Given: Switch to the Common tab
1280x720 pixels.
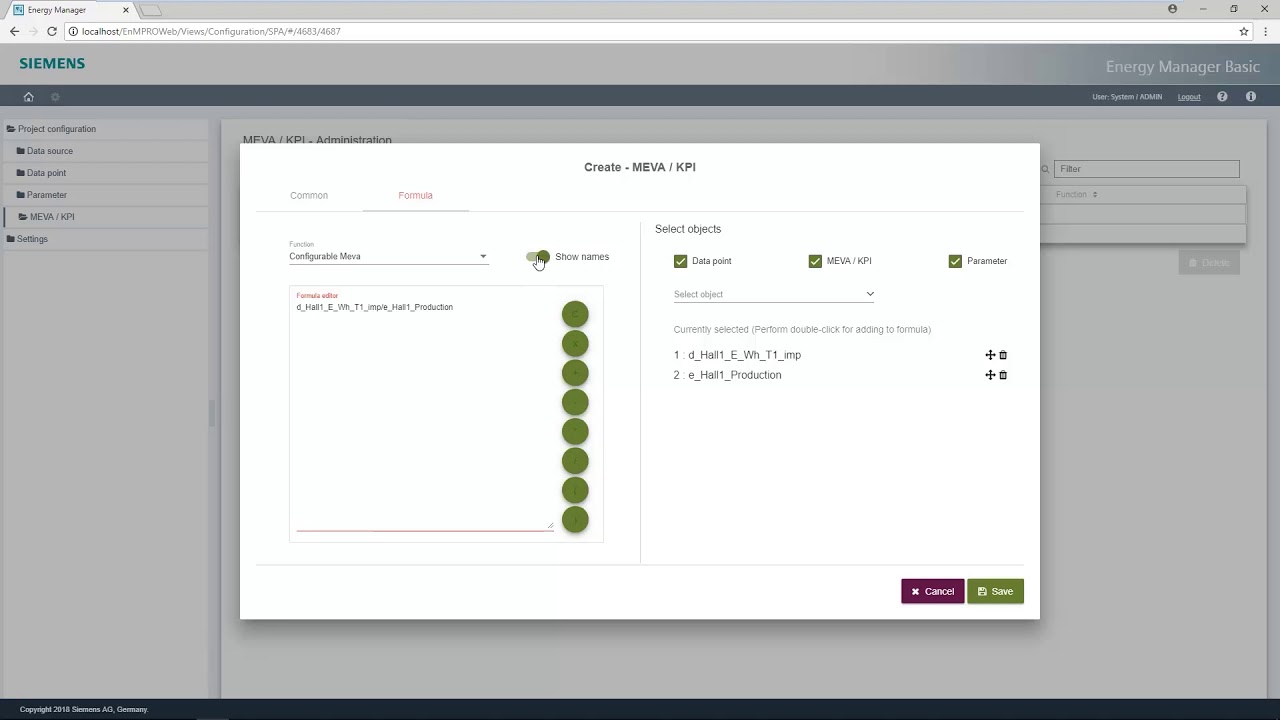Looking at the screenshot, I should click(x=309, y=195).
